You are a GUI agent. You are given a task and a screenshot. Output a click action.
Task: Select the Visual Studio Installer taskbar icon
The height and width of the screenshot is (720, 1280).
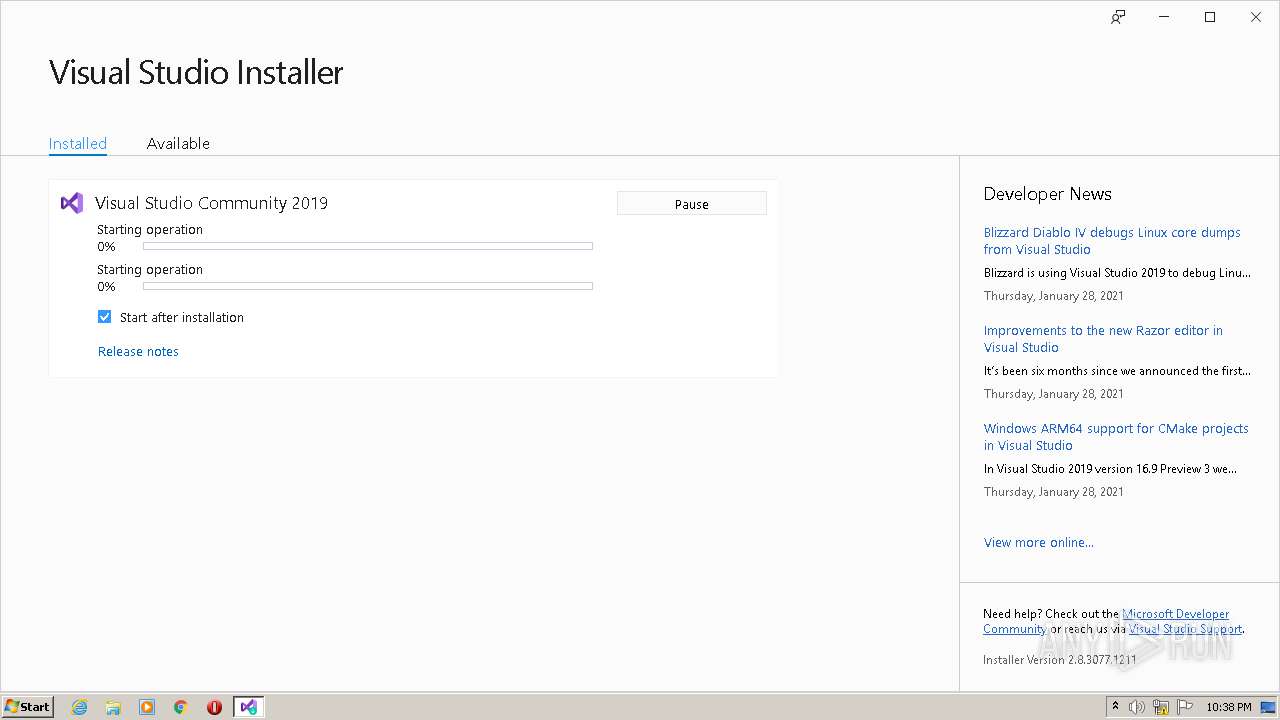click(248, 707)
